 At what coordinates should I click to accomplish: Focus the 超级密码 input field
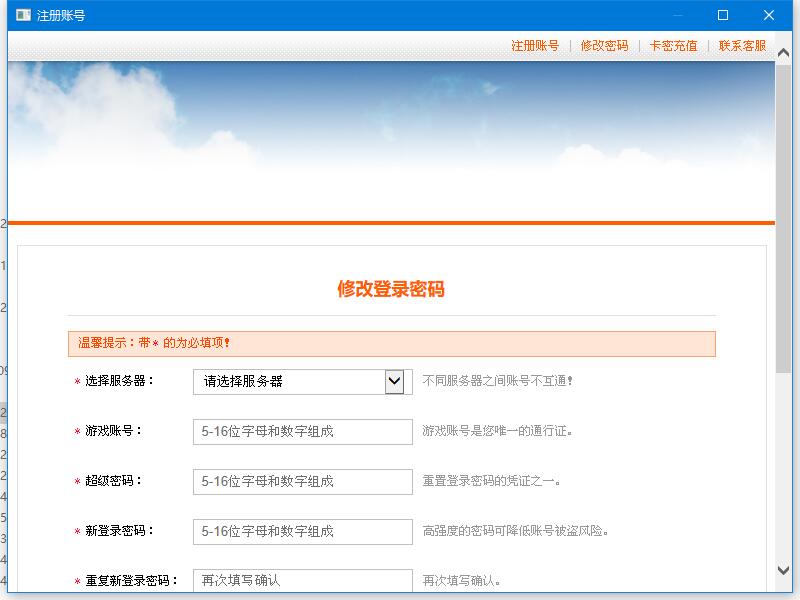[x=303, y=482]
